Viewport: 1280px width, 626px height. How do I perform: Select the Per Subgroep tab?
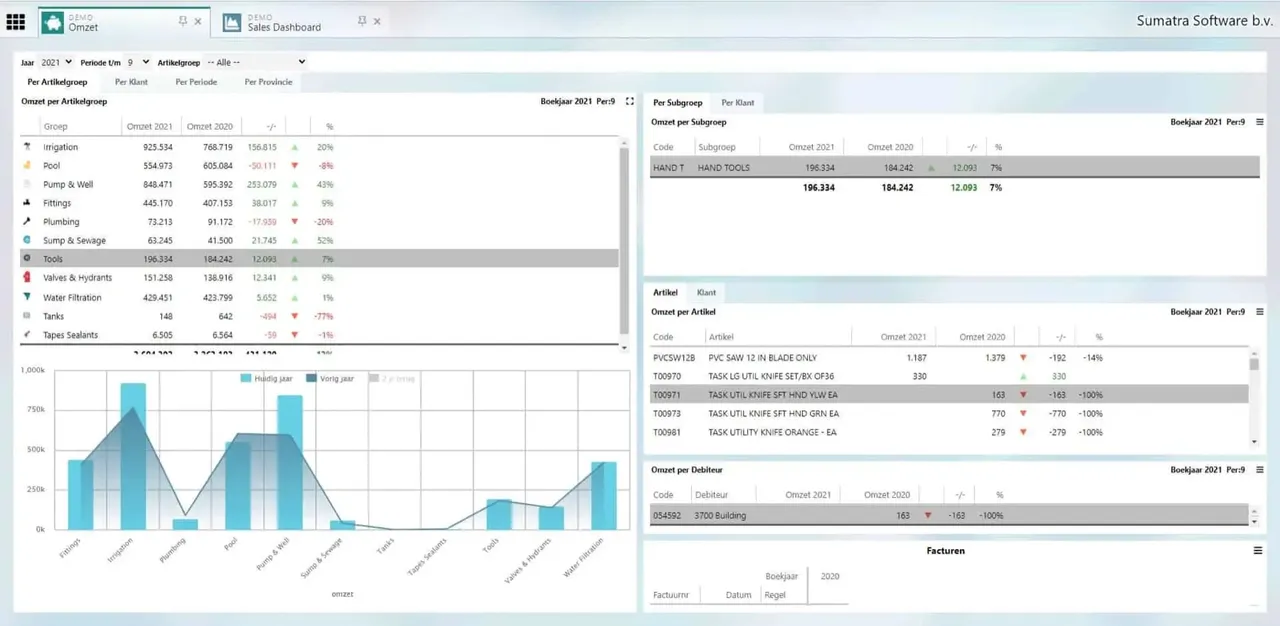pos(678,102)
